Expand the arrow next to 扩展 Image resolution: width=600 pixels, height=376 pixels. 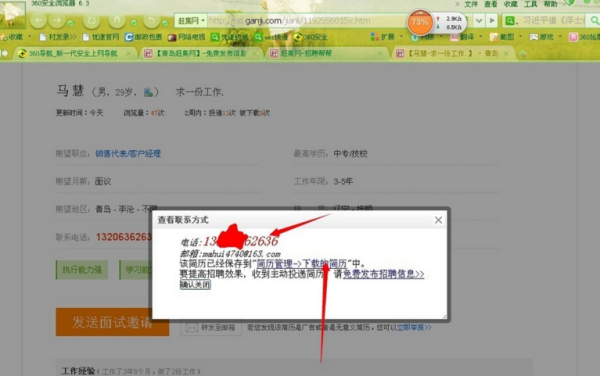pos(401,37)
